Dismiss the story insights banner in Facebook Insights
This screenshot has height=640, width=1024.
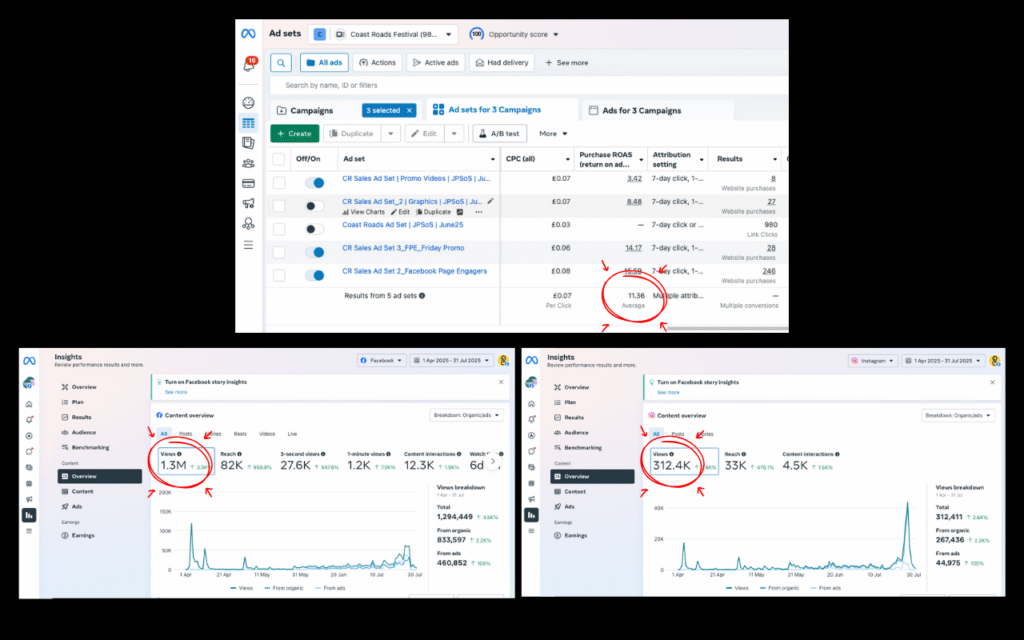pyautogui.click(x=501, y=382)
